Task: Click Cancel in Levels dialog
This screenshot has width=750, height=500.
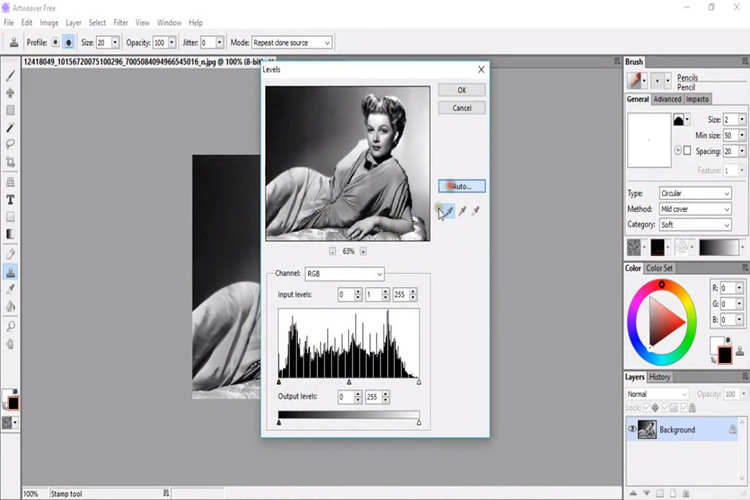Action: click(462, 108)
